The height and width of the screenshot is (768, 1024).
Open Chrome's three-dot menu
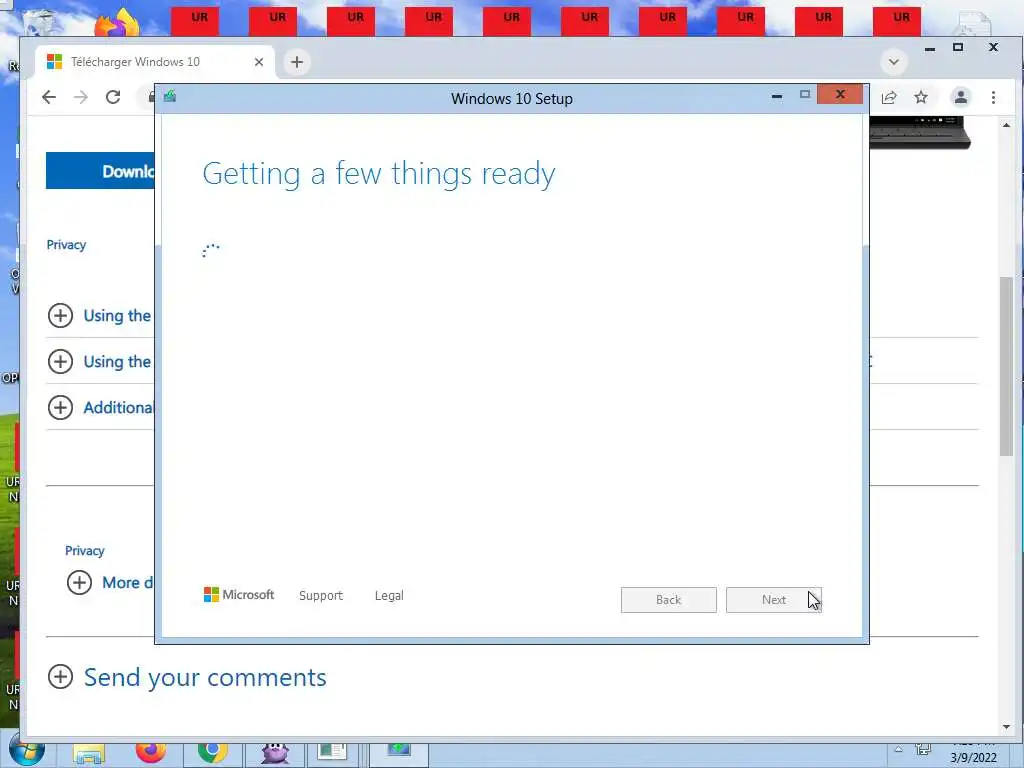tap(993, 97)
